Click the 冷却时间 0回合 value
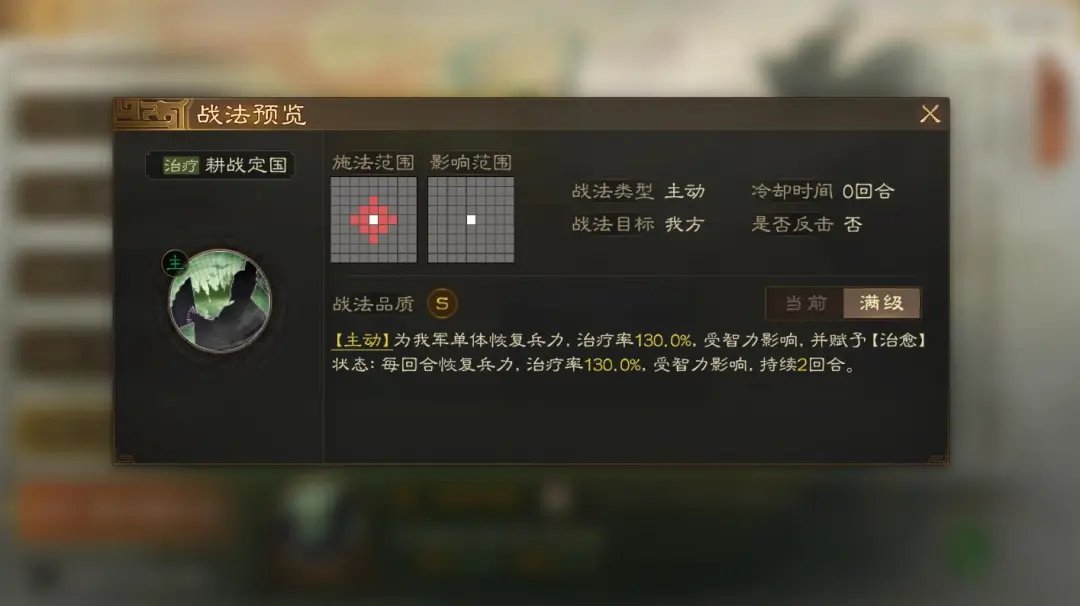The width and height of the screenshot is (1080, 606). point(868,191)
